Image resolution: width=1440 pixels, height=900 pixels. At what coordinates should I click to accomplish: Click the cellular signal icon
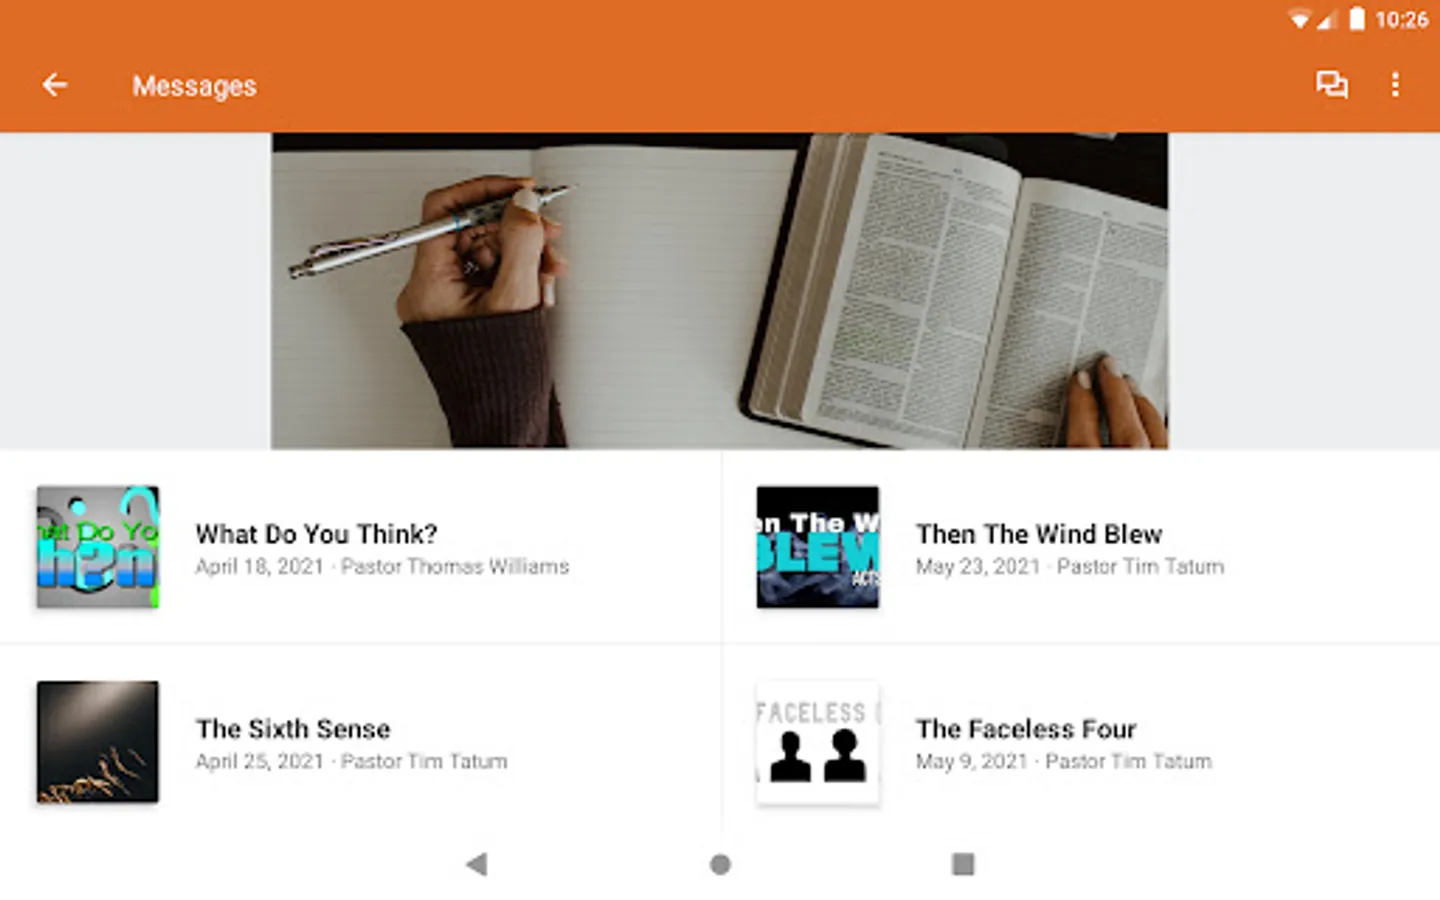coord(1326,20)
